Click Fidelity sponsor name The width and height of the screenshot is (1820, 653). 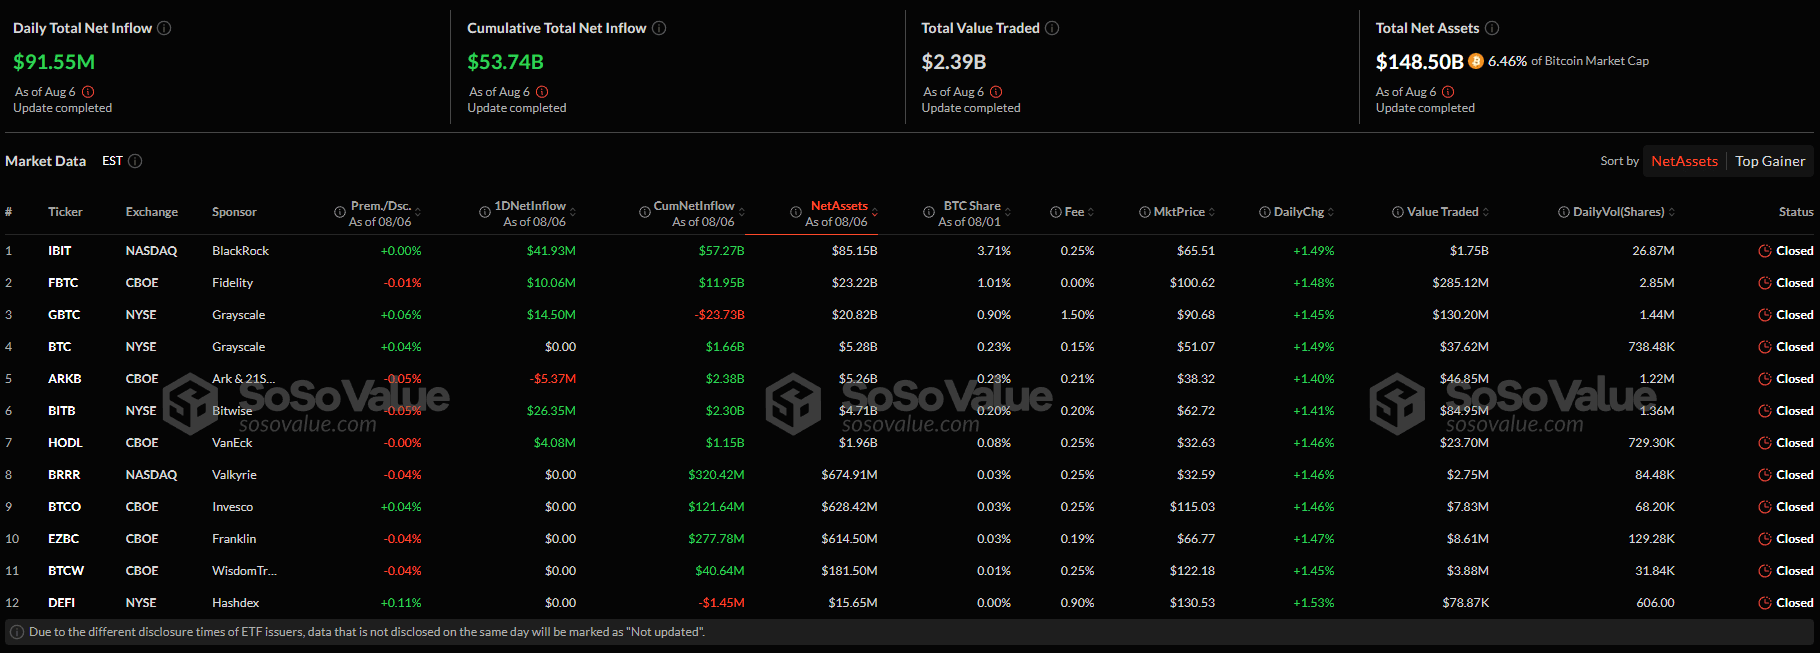[x=232, y=283]
